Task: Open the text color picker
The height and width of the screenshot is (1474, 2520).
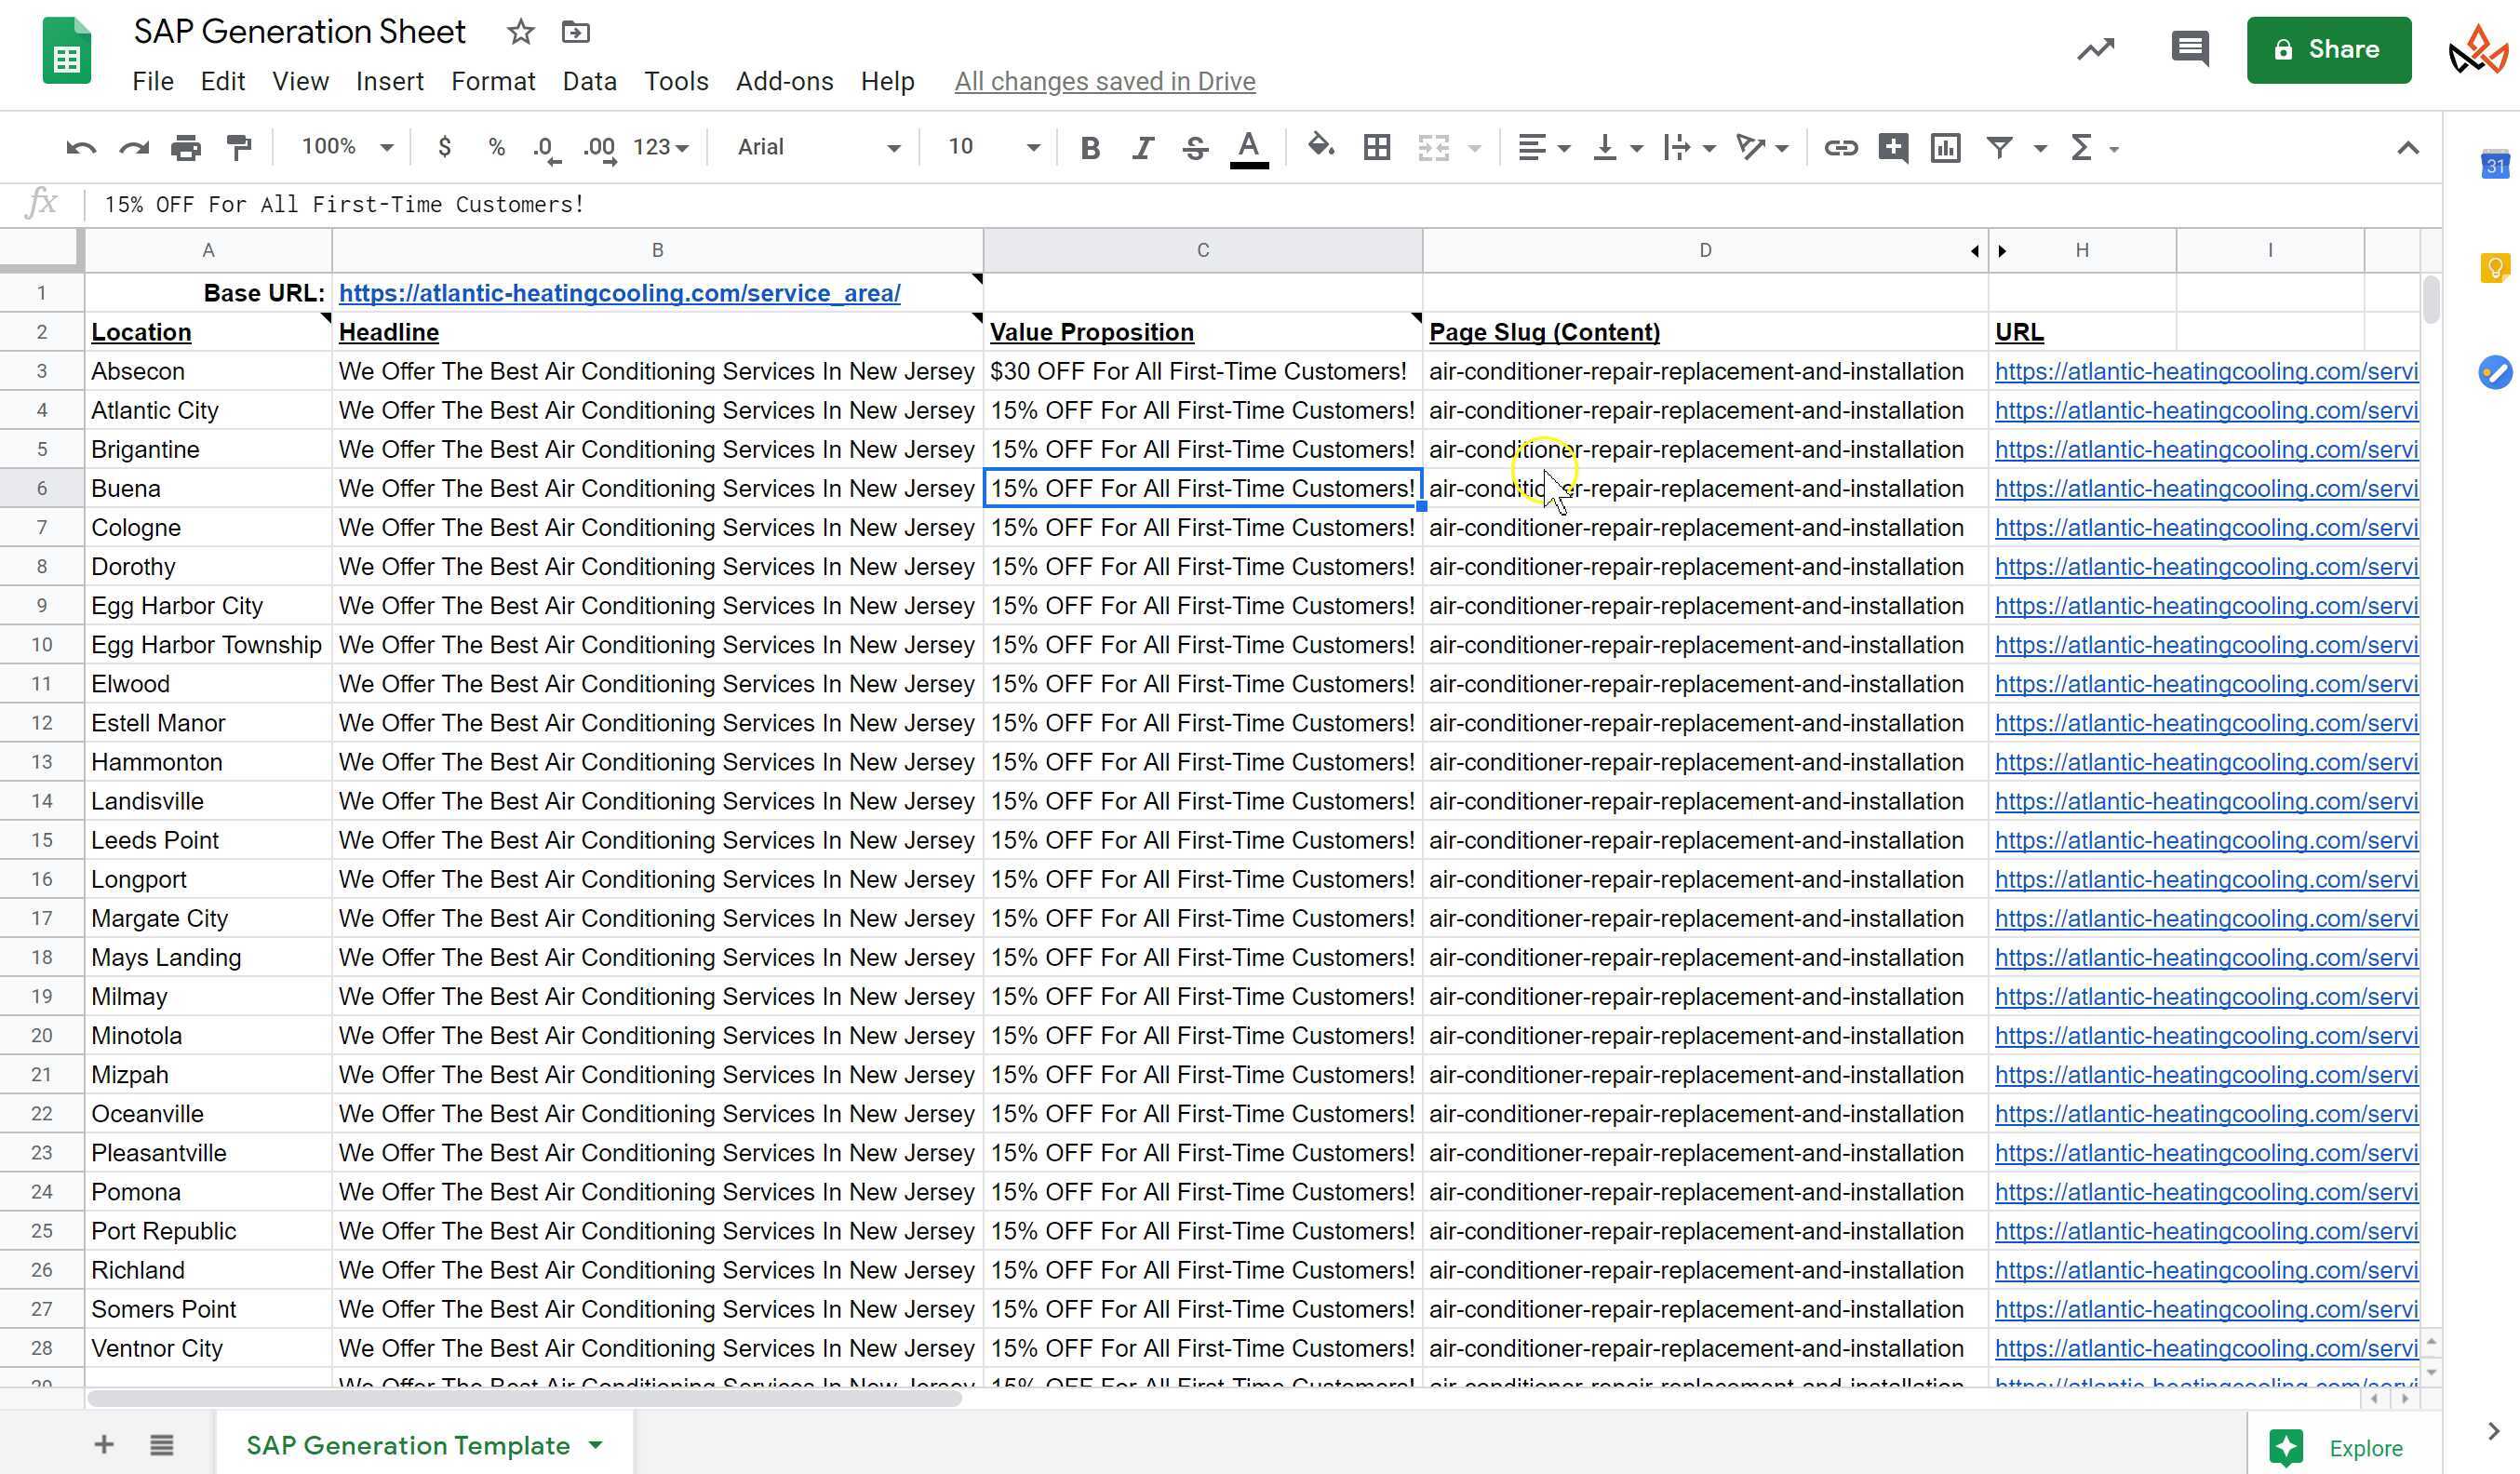Action: pyautogui.click(x=1248, y=148)
